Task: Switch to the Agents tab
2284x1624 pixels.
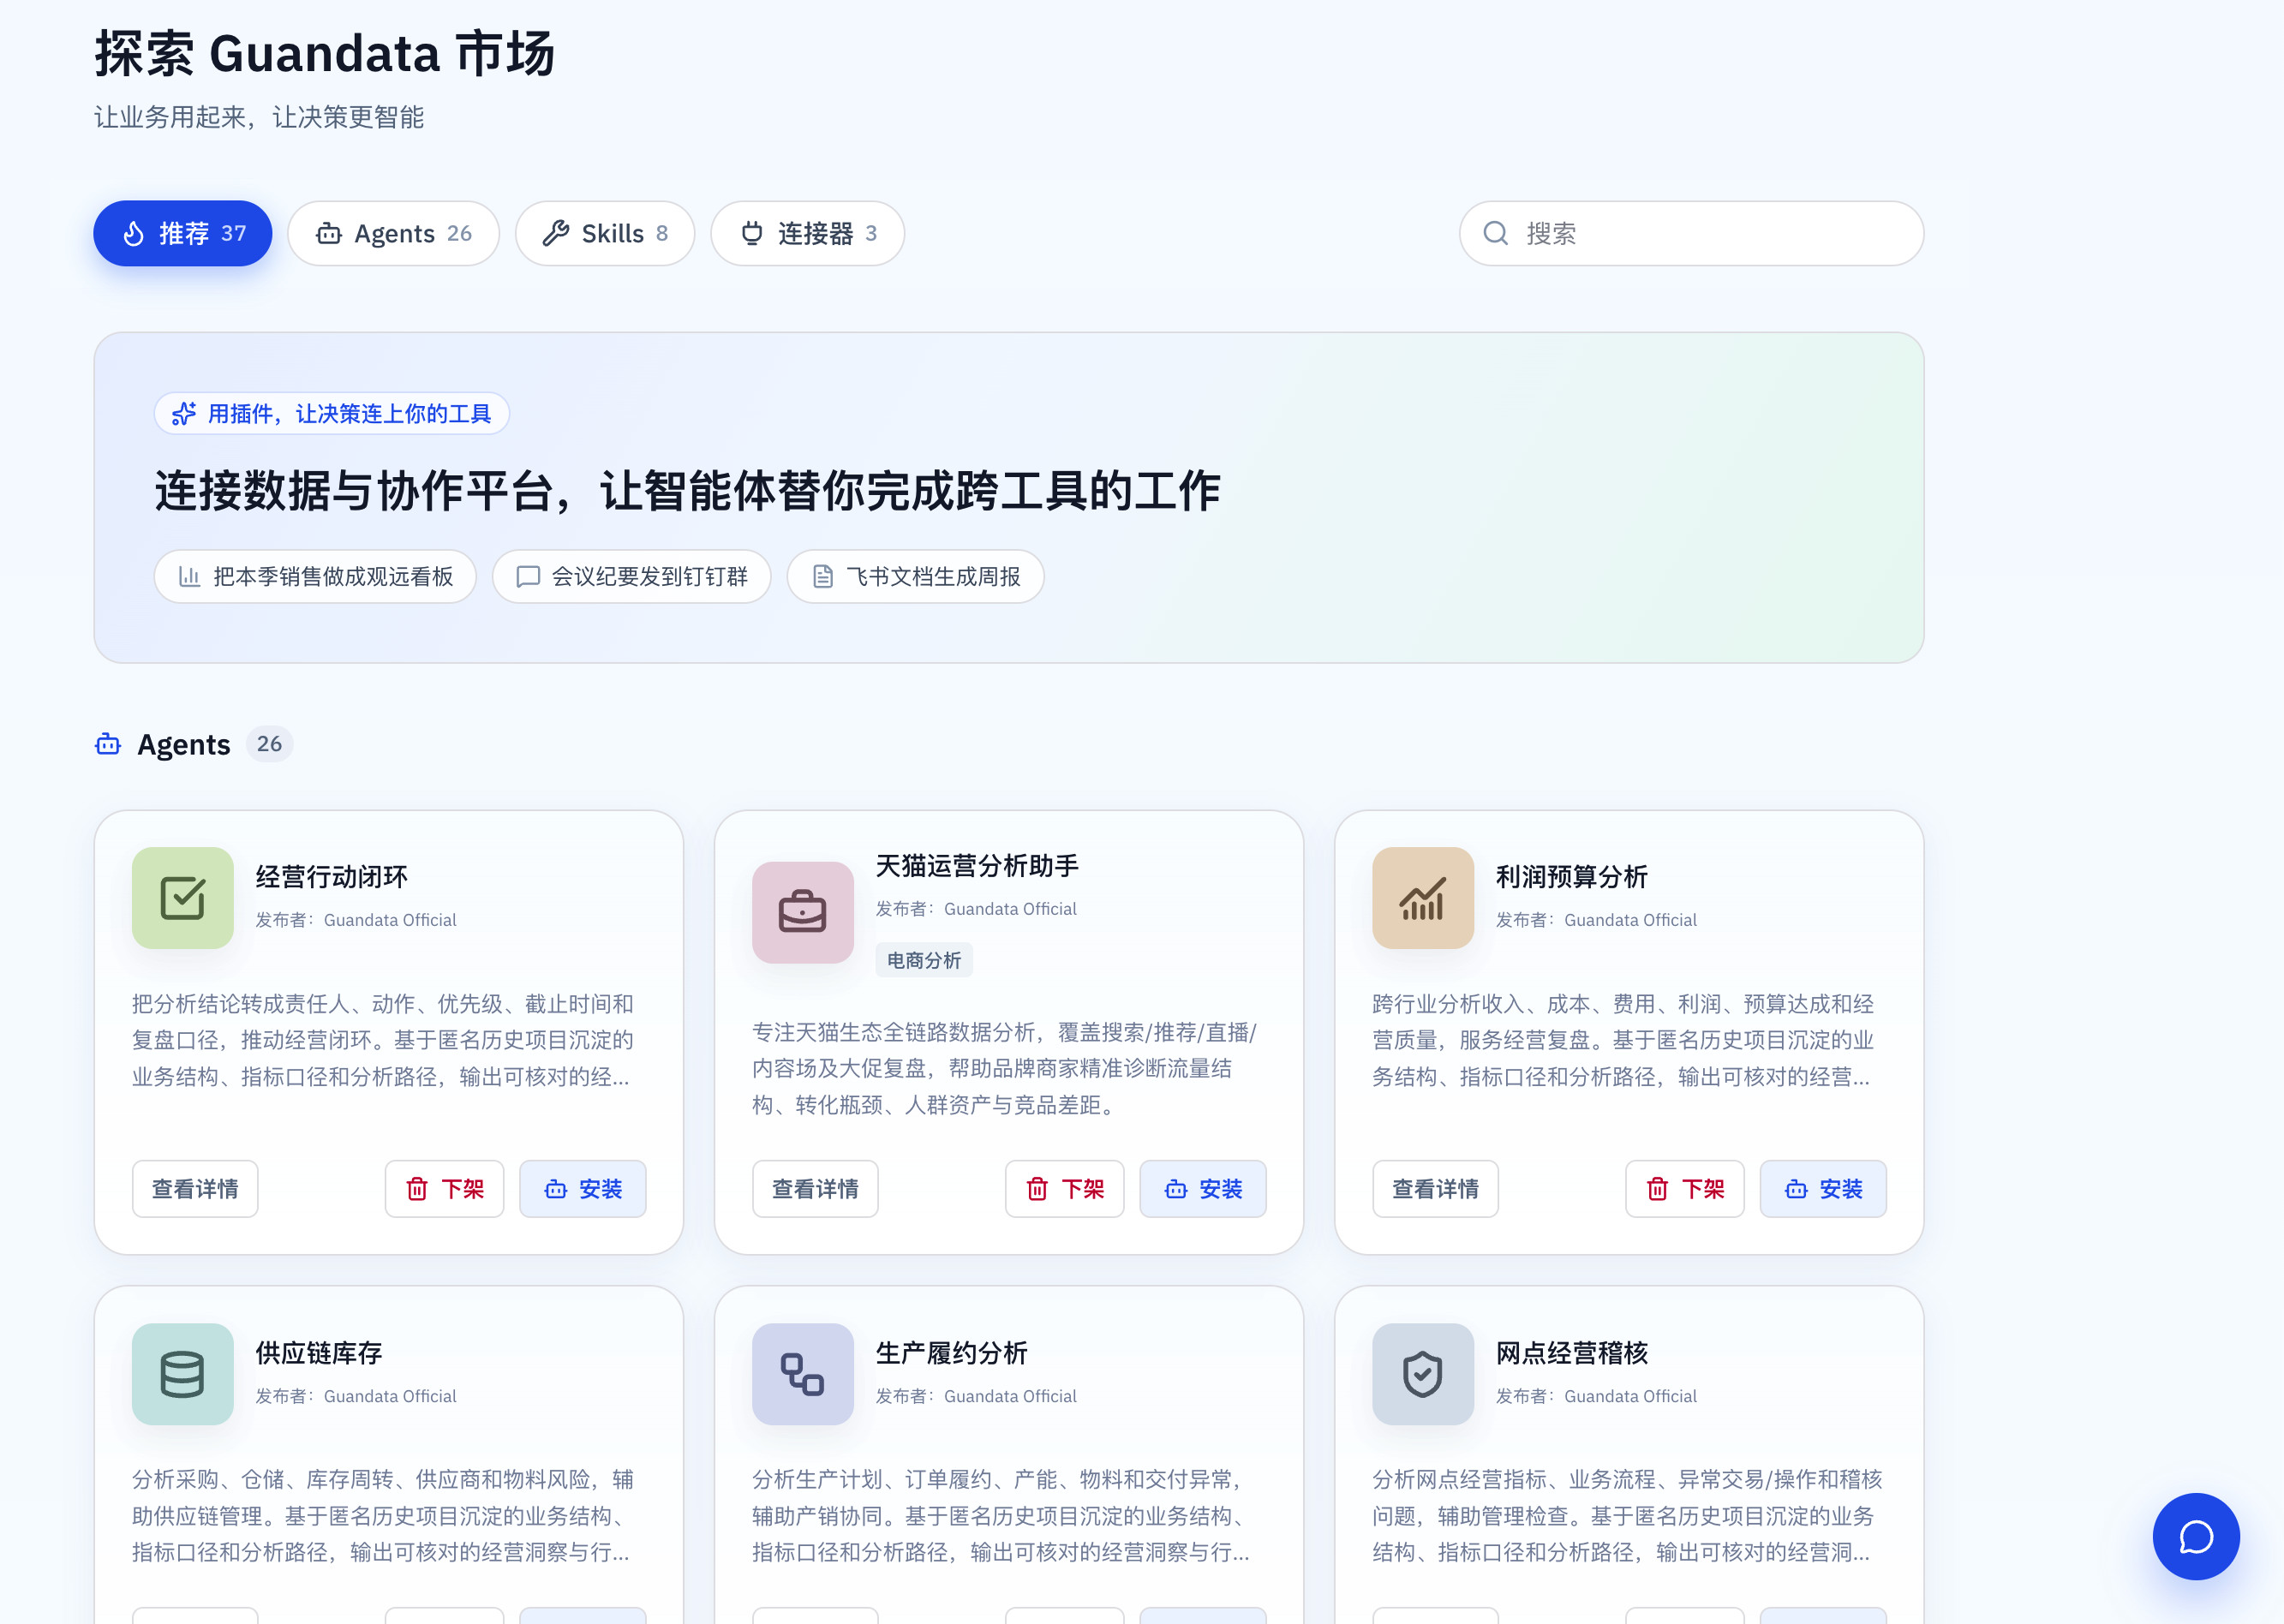Action: 393,233
